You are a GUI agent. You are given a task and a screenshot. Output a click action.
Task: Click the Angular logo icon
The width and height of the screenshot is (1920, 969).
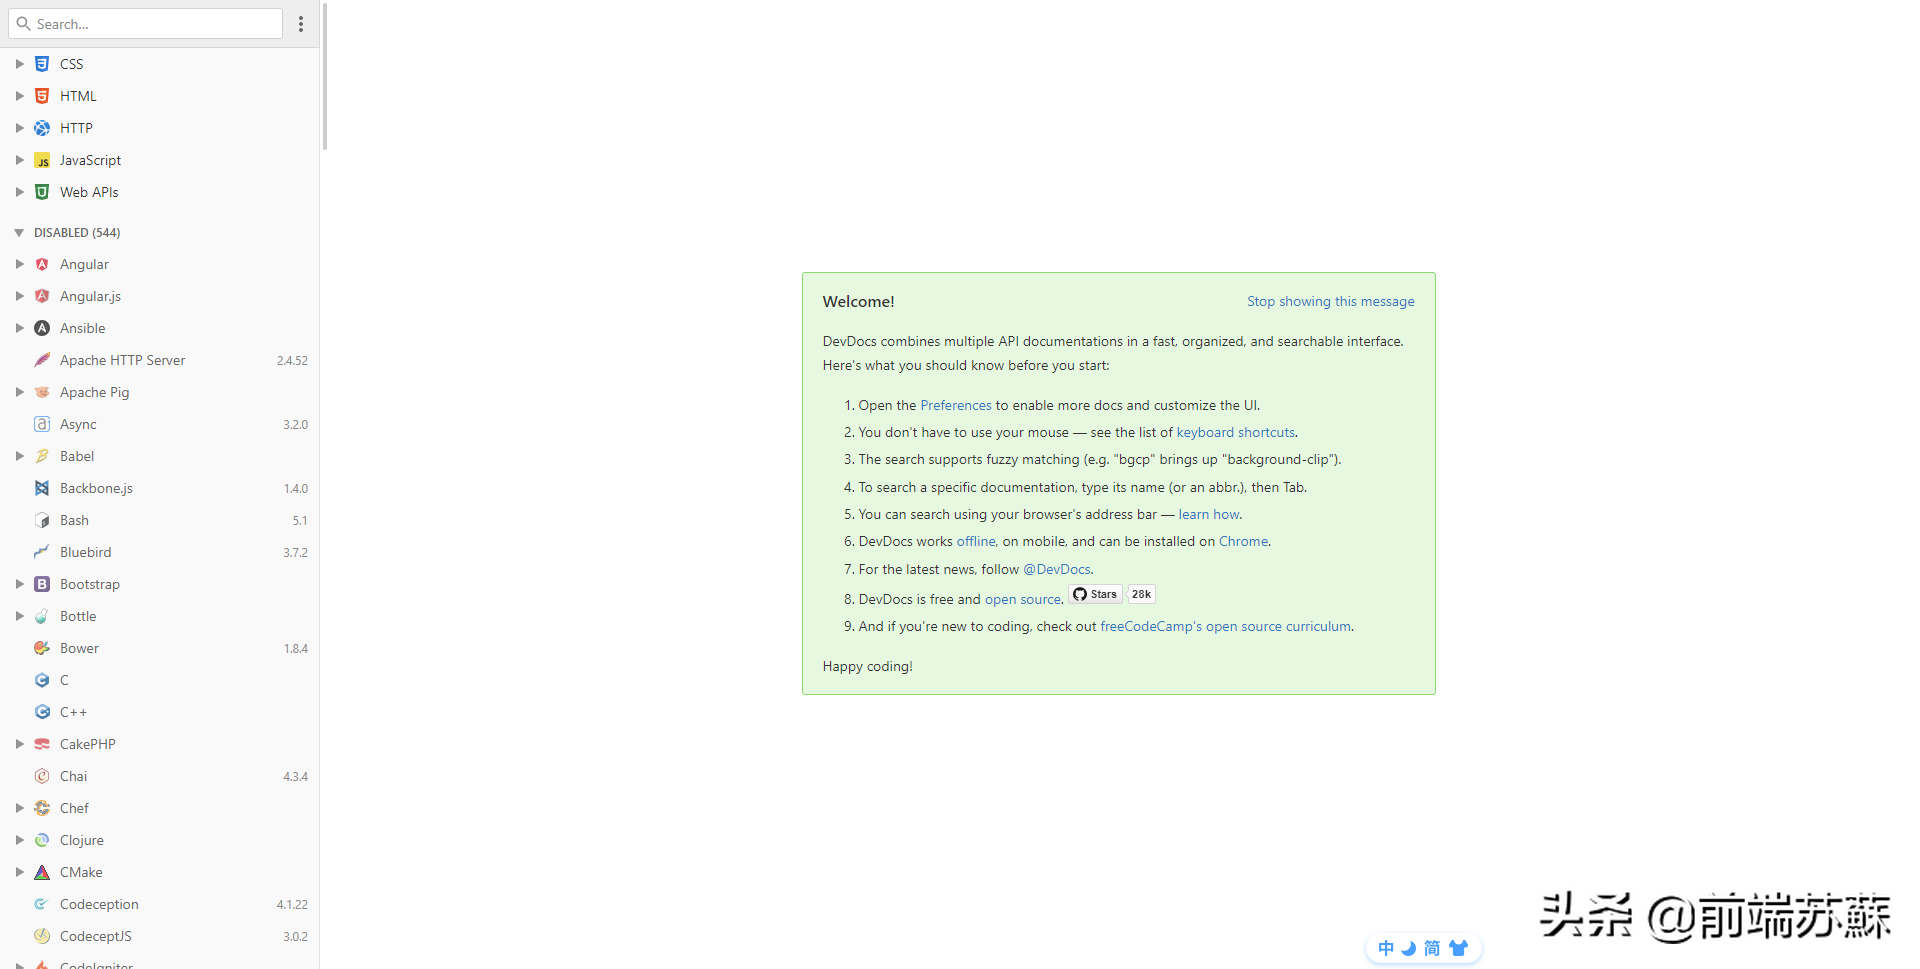coord(42,264)
